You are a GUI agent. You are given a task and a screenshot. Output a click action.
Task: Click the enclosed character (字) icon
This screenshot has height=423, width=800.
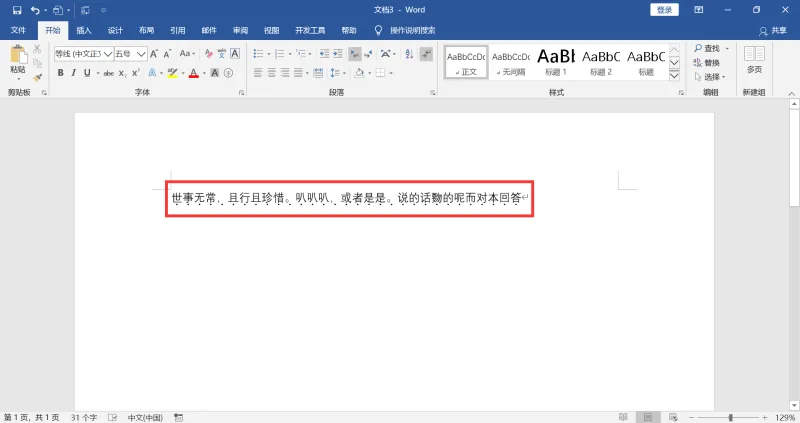228,73
